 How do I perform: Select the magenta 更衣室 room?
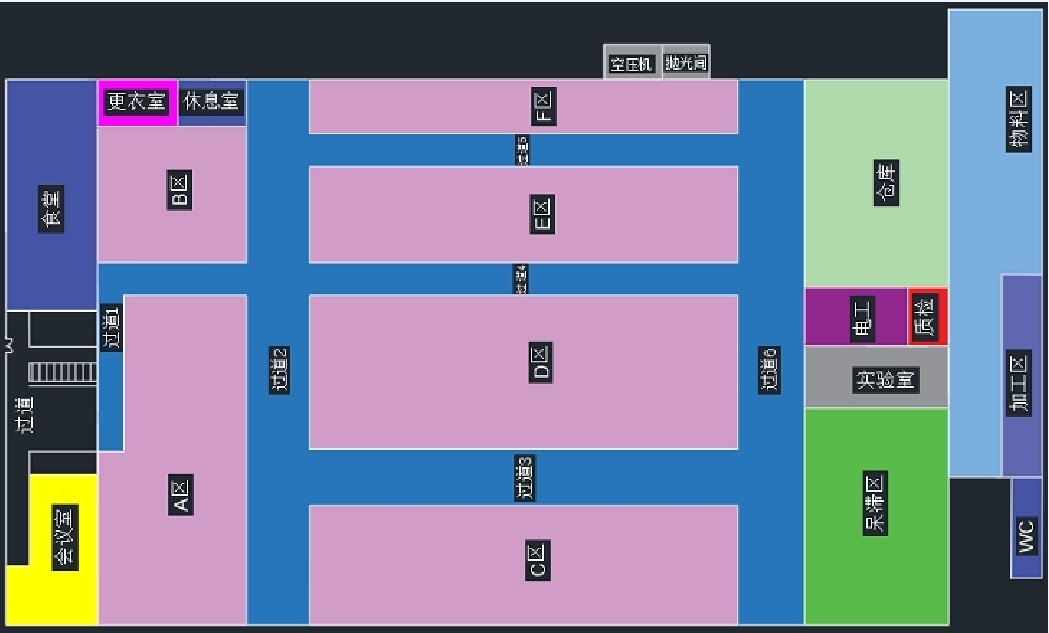pyautogui.click(x=137, y=102)
